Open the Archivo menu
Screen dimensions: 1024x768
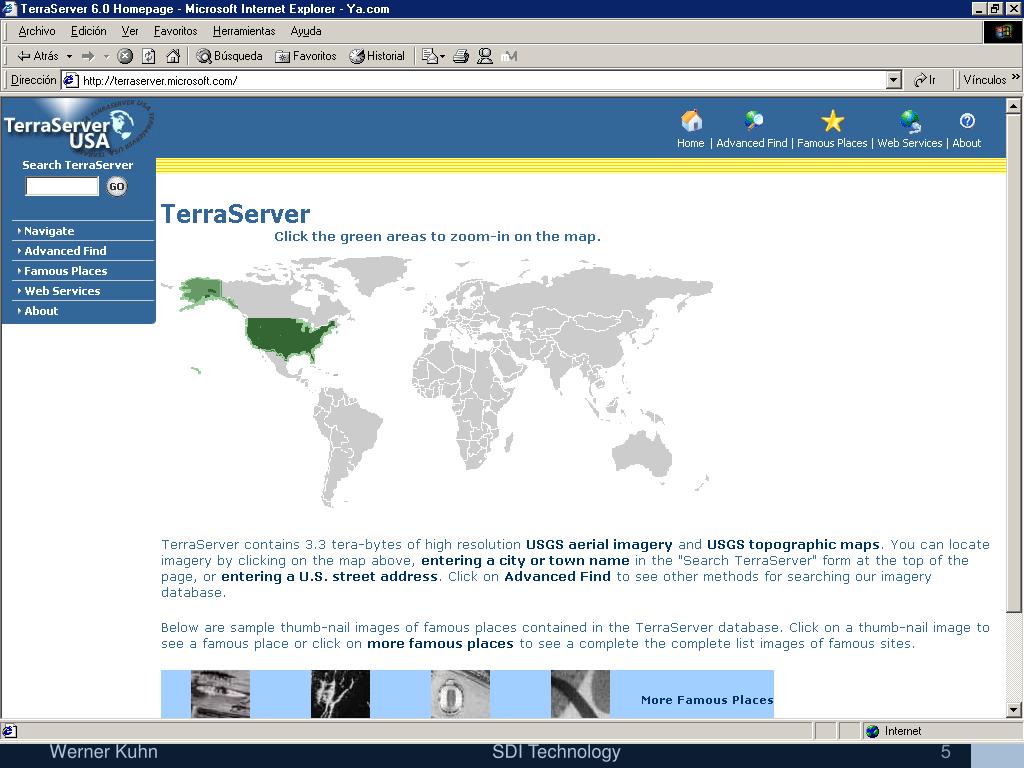point(37,31)
